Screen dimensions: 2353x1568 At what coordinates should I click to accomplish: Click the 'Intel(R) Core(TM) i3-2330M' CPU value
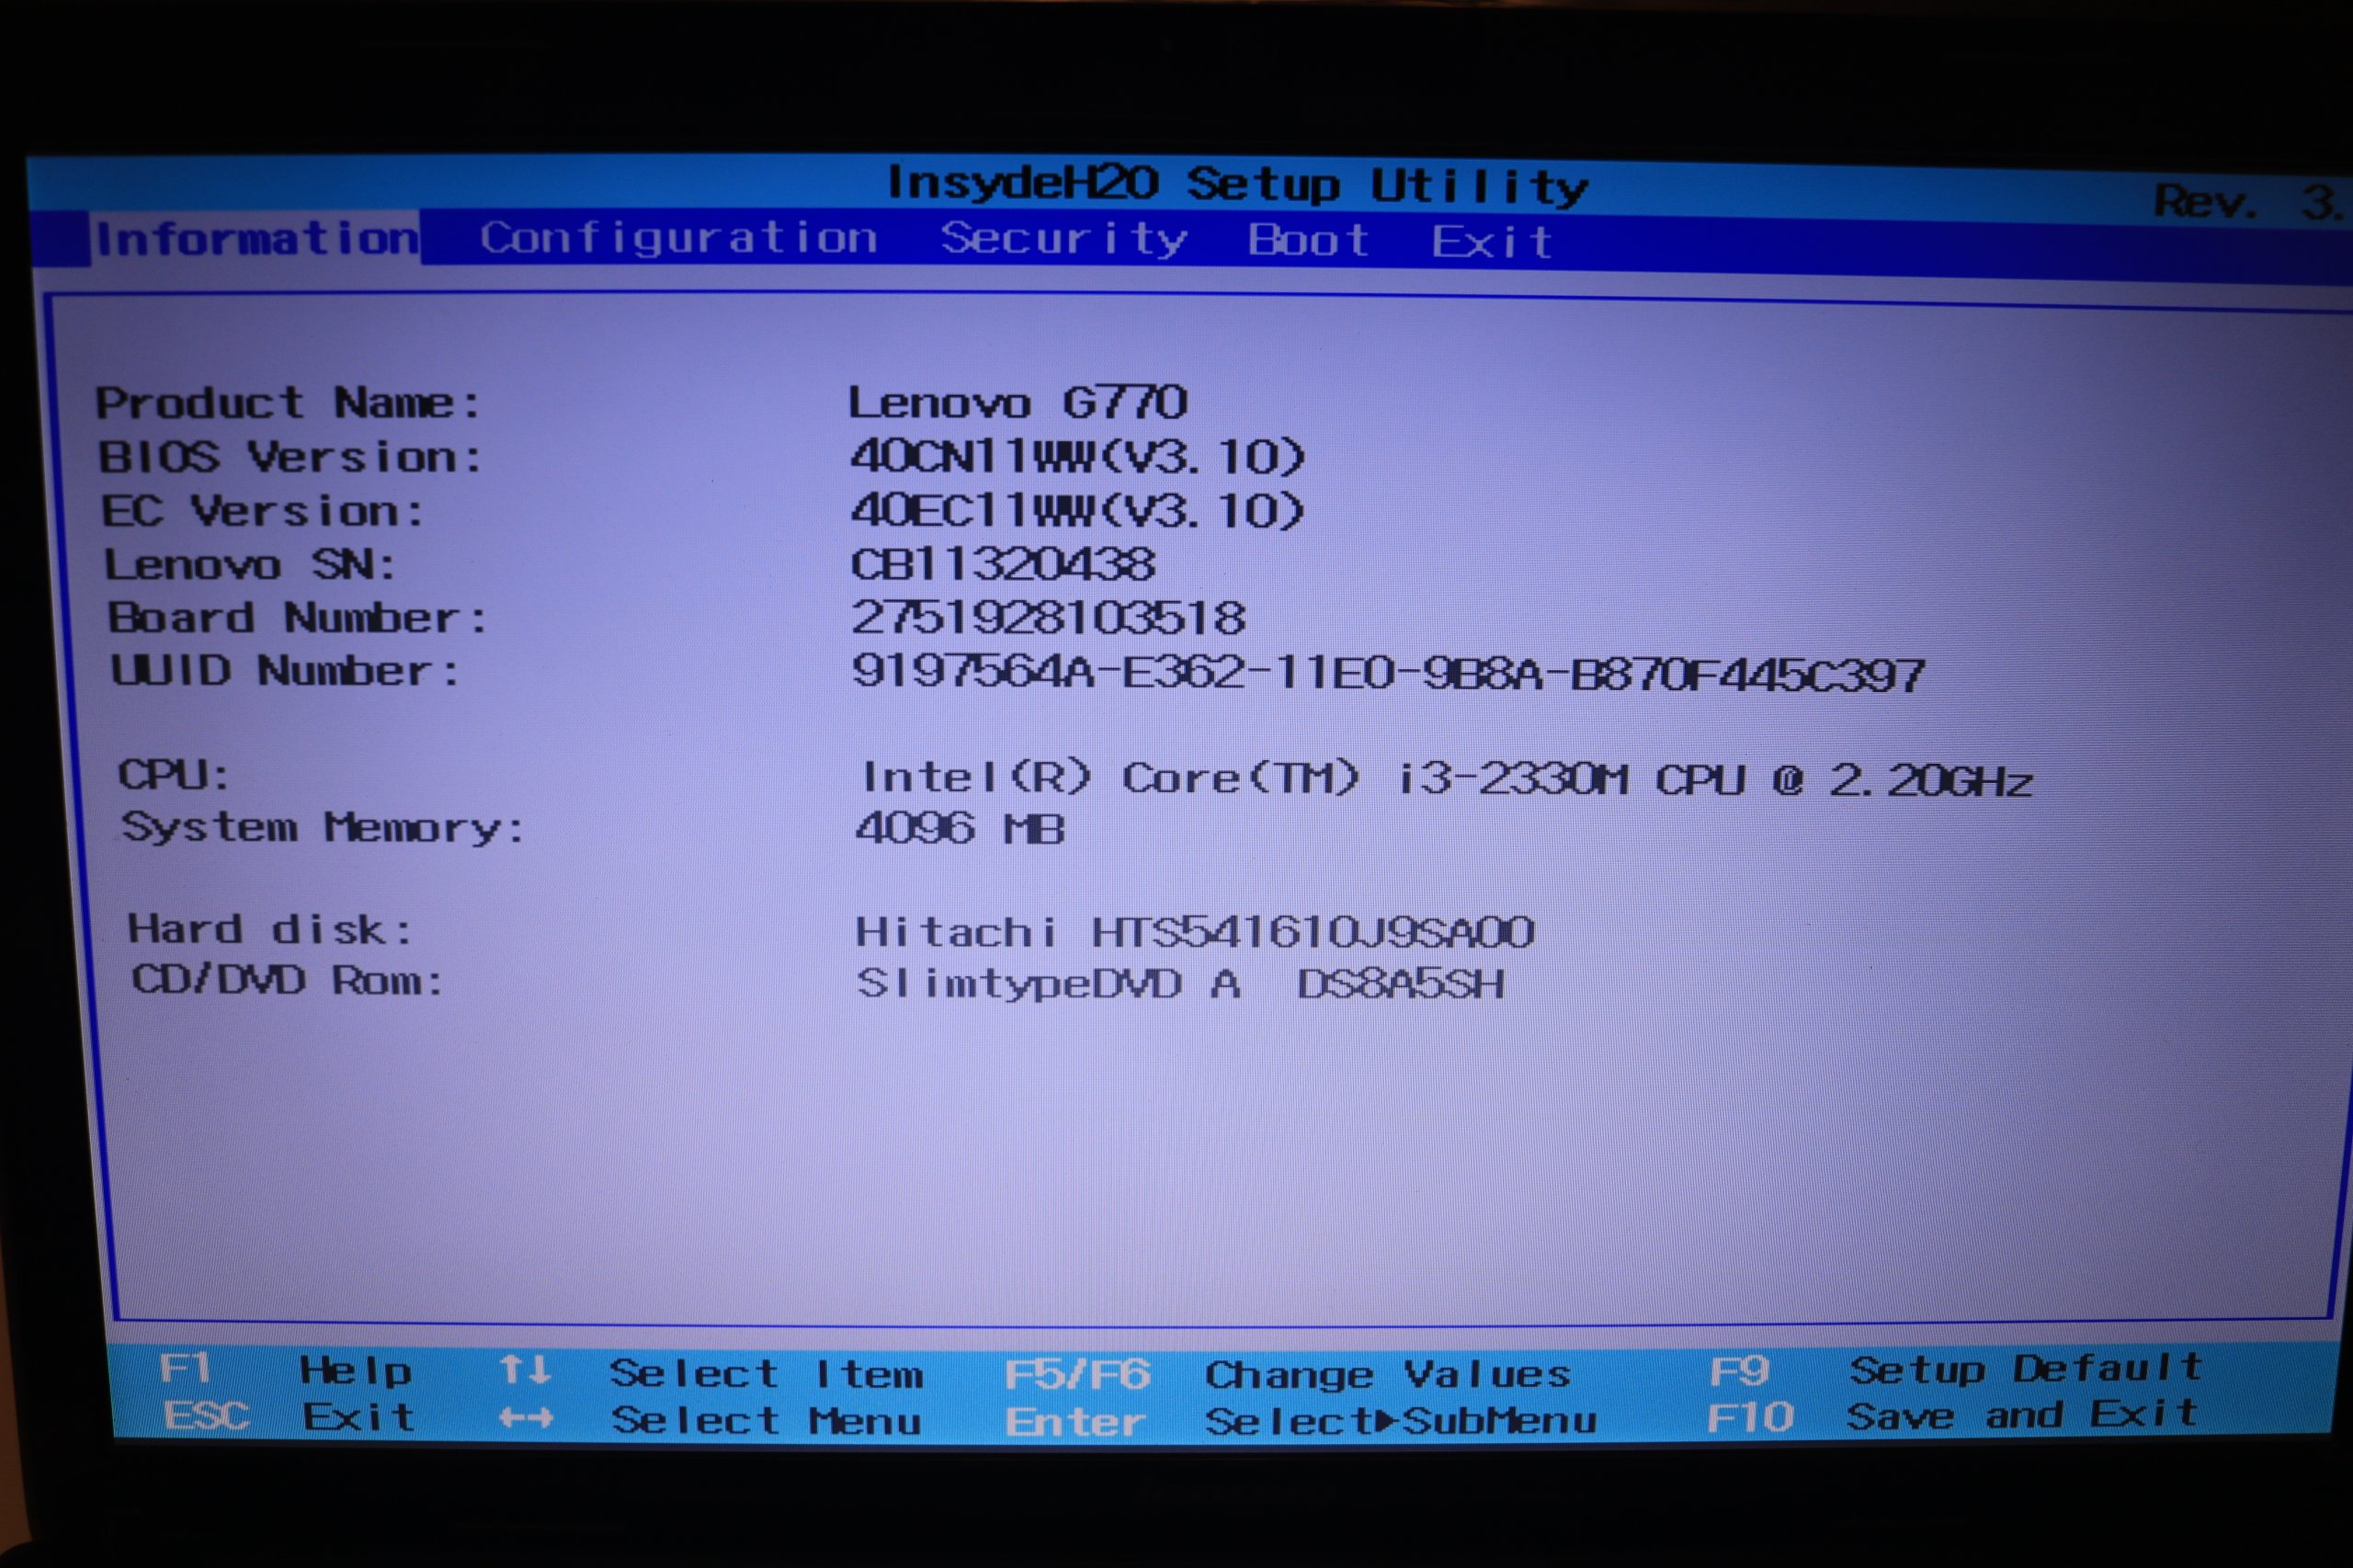click(1446, 779)
